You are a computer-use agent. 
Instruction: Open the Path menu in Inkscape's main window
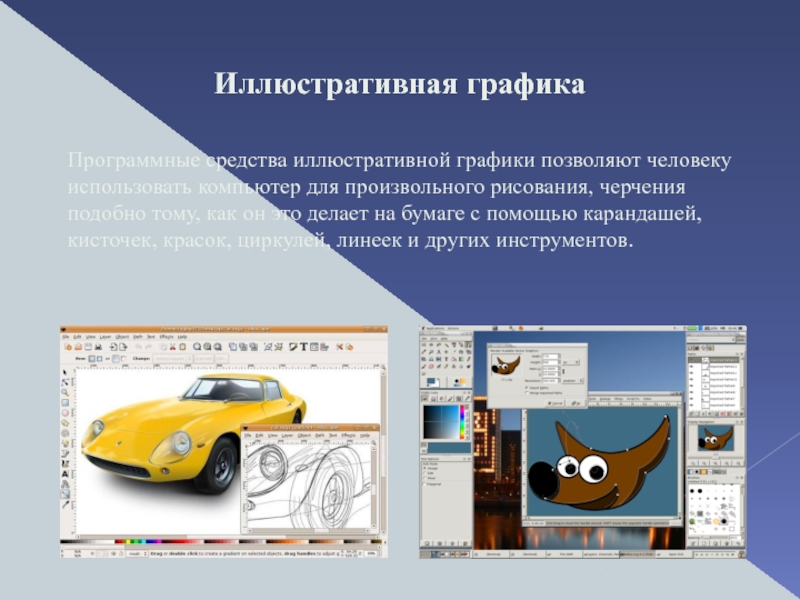pyautogui.click(x=138, y=337)
